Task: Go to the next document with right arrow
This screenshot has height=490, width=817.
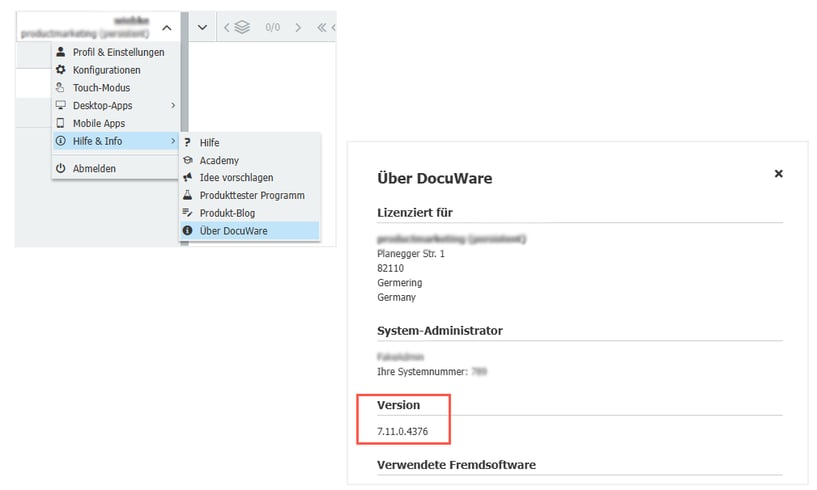Action: pos(298,28)
